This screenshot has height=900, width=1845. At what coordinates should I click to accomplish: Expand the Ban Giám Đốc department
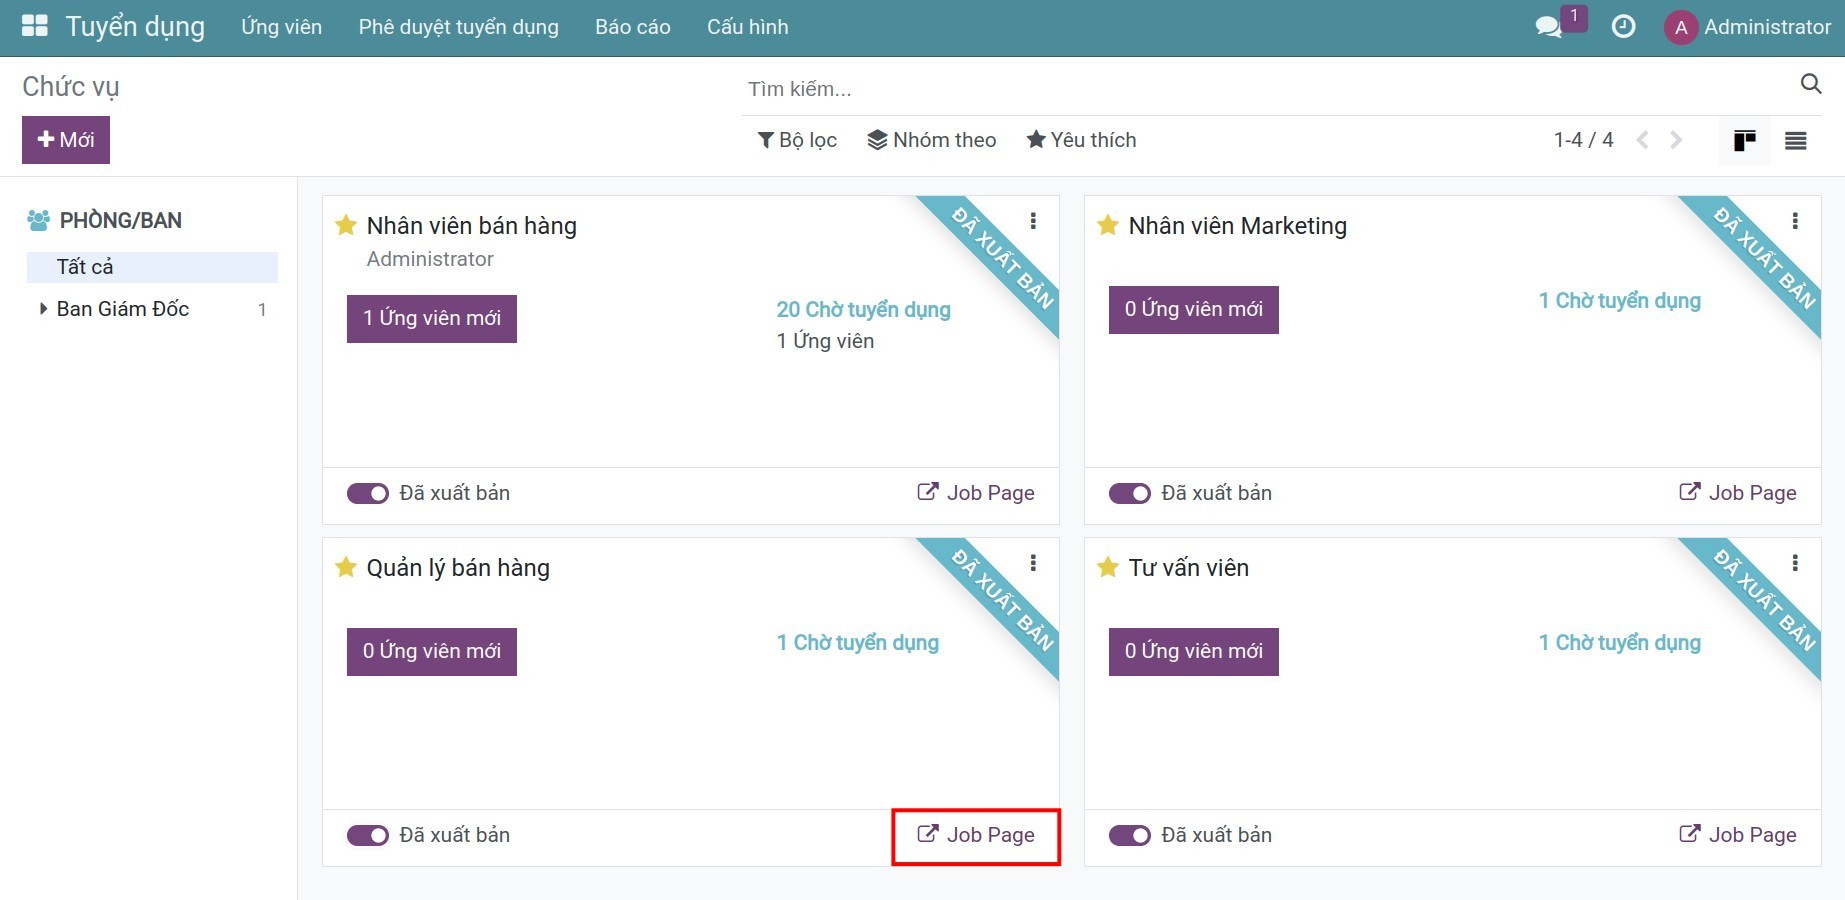point(43,309)
